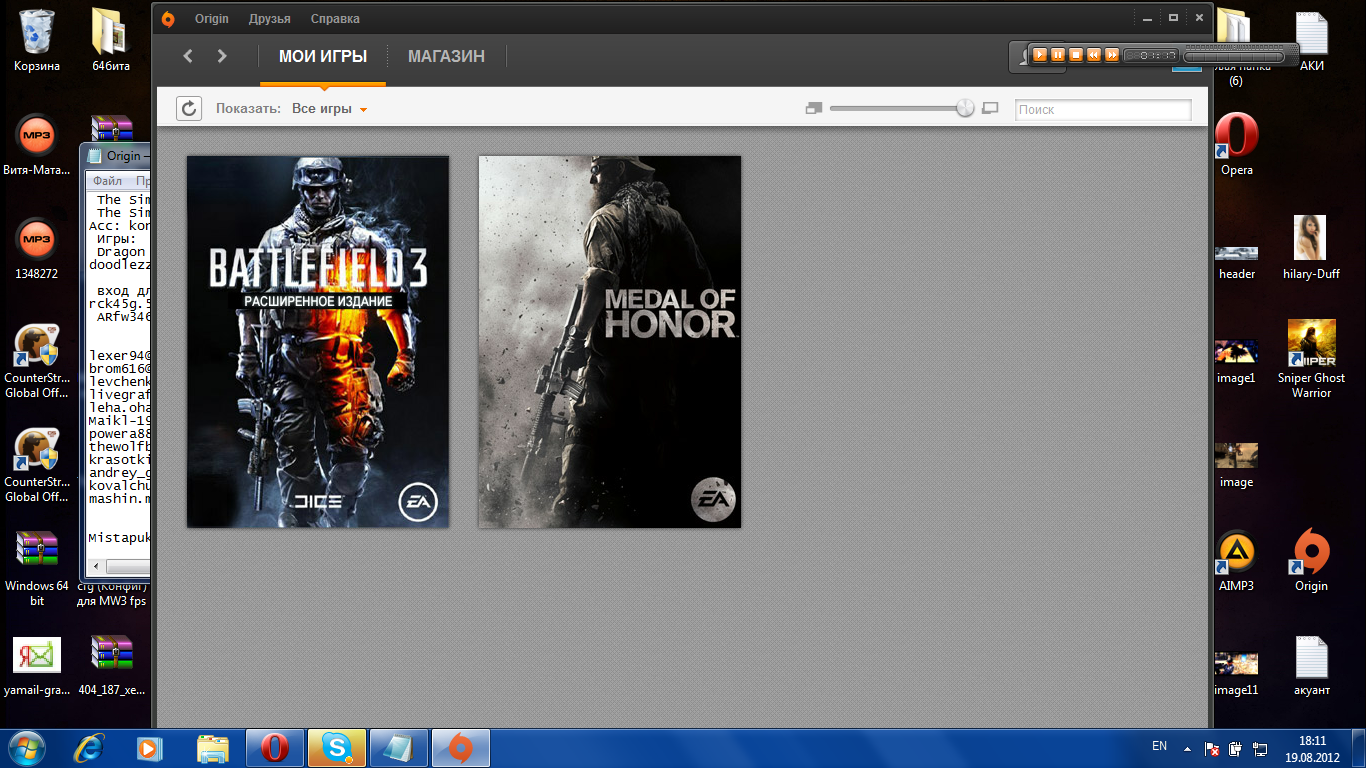
Task: Click the power plug tray icon
Action: click(1235, 748)
